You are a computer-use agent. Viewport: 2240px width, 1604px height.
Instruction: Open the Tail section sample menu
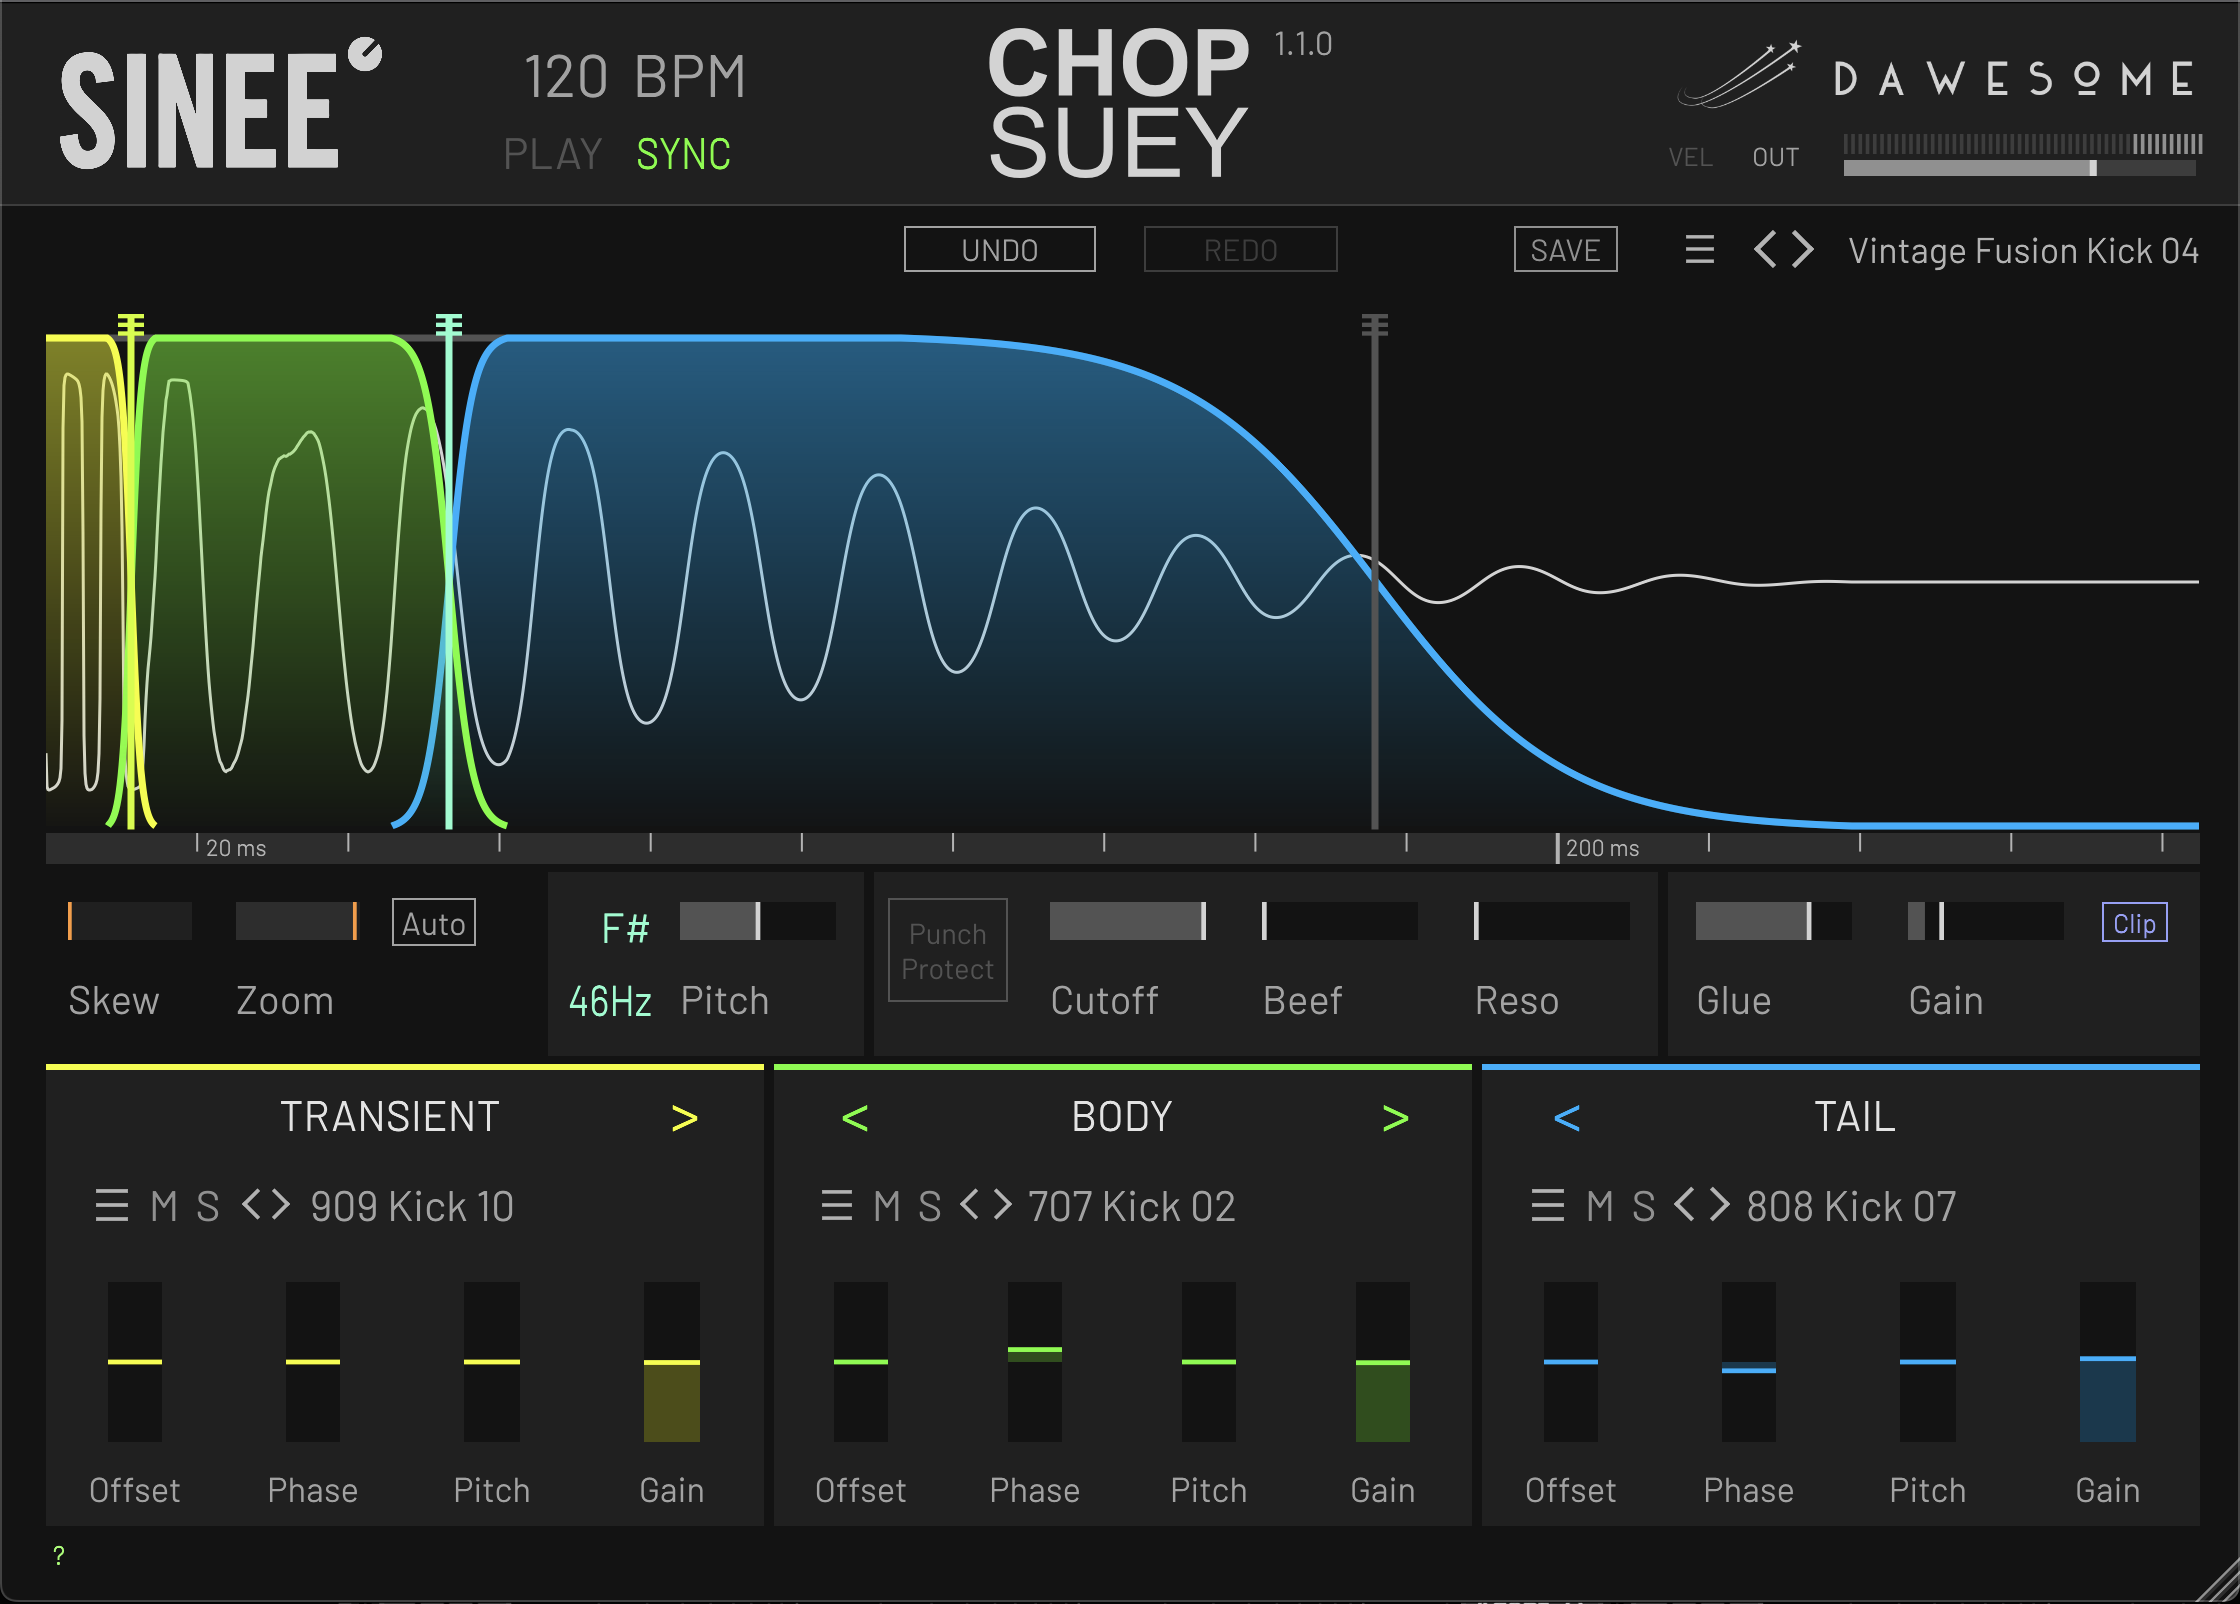tap(1547, 1206)
